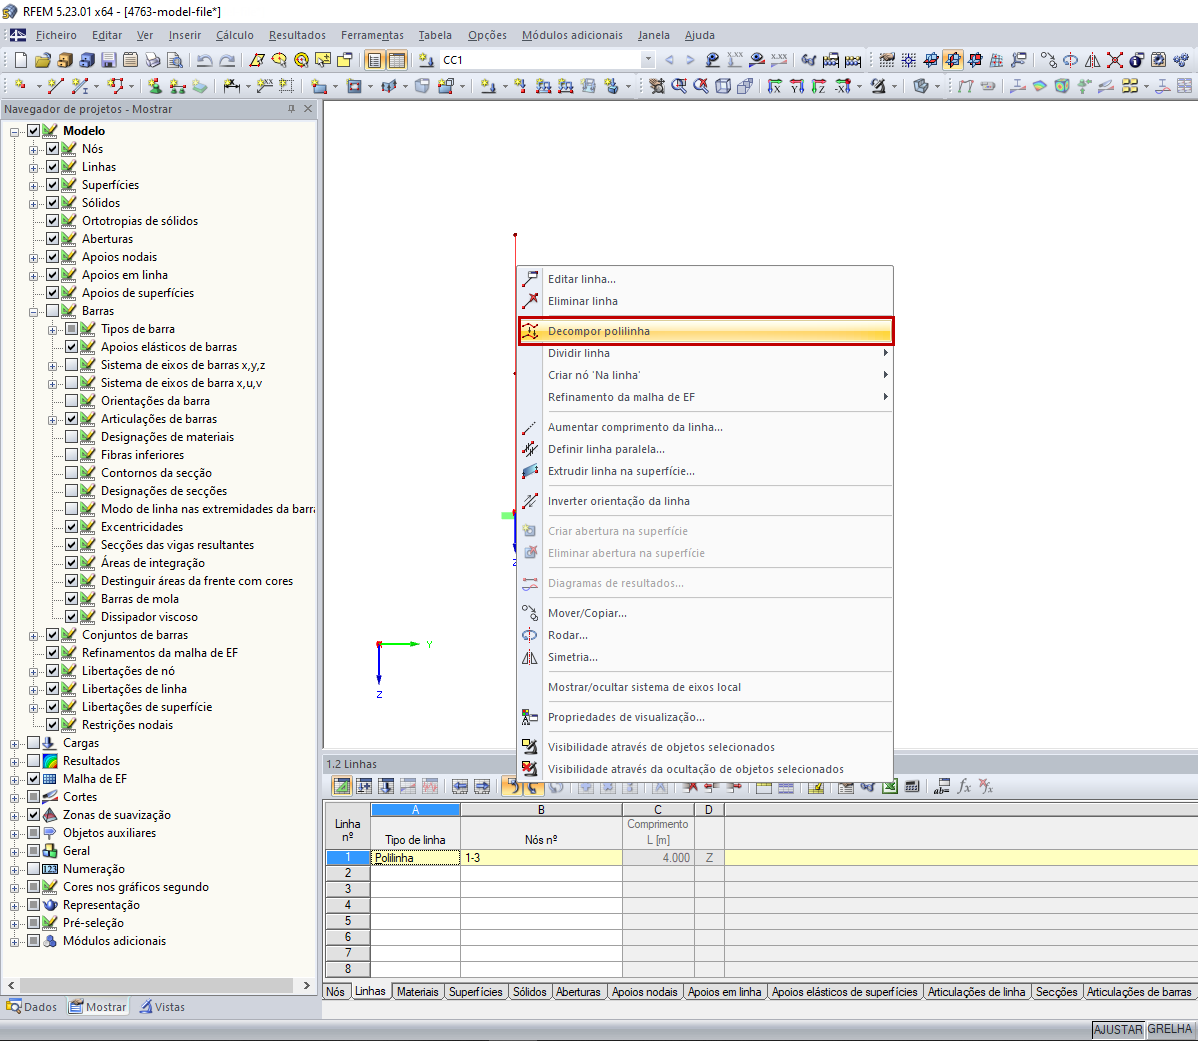Choose Decompor polilinha from context menu
The image size is (1198, 1041).
point(705,331)
